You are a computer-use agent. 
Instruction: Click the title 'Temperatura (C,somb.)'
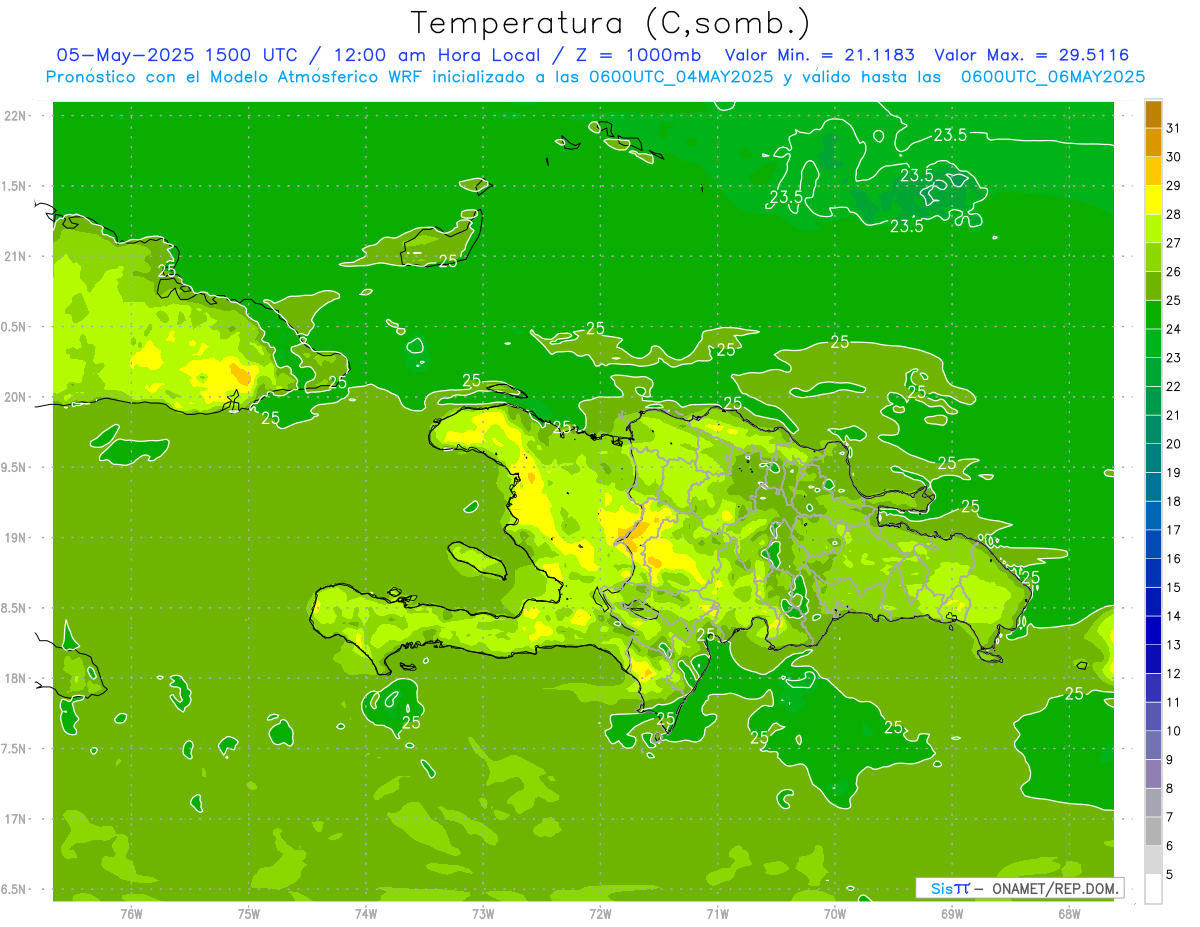(x=611, y=24)
